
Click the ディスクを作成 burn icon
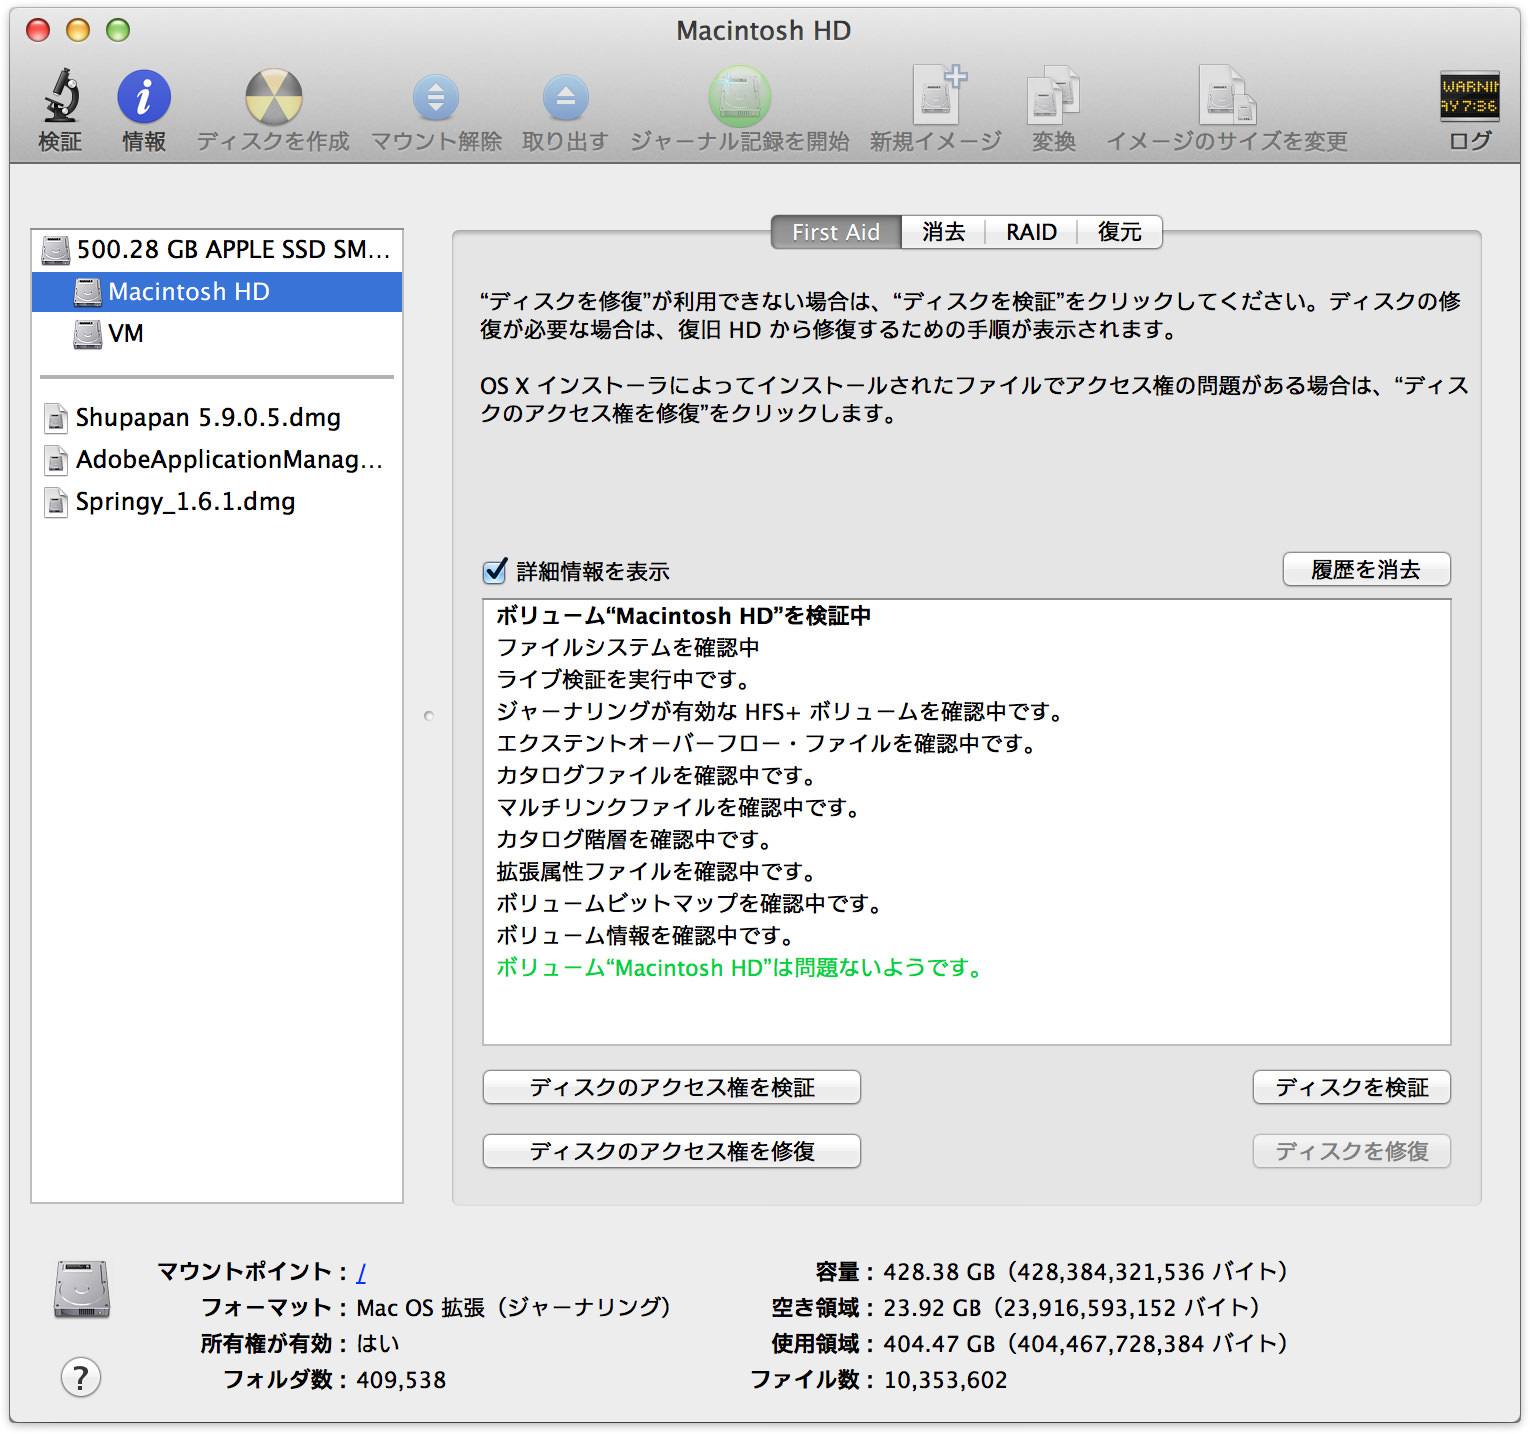(x=273, y=97)
